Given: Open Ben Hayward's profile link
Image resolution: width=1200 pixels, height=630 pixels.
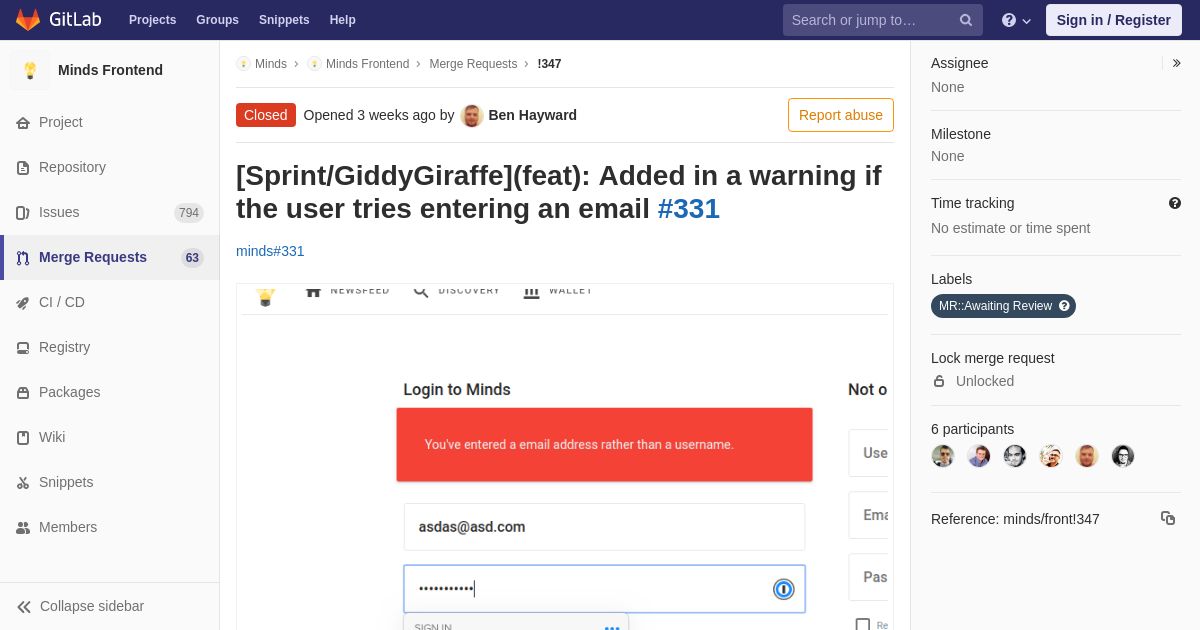Looking at the screenshot, I should [x=532, y=115].
